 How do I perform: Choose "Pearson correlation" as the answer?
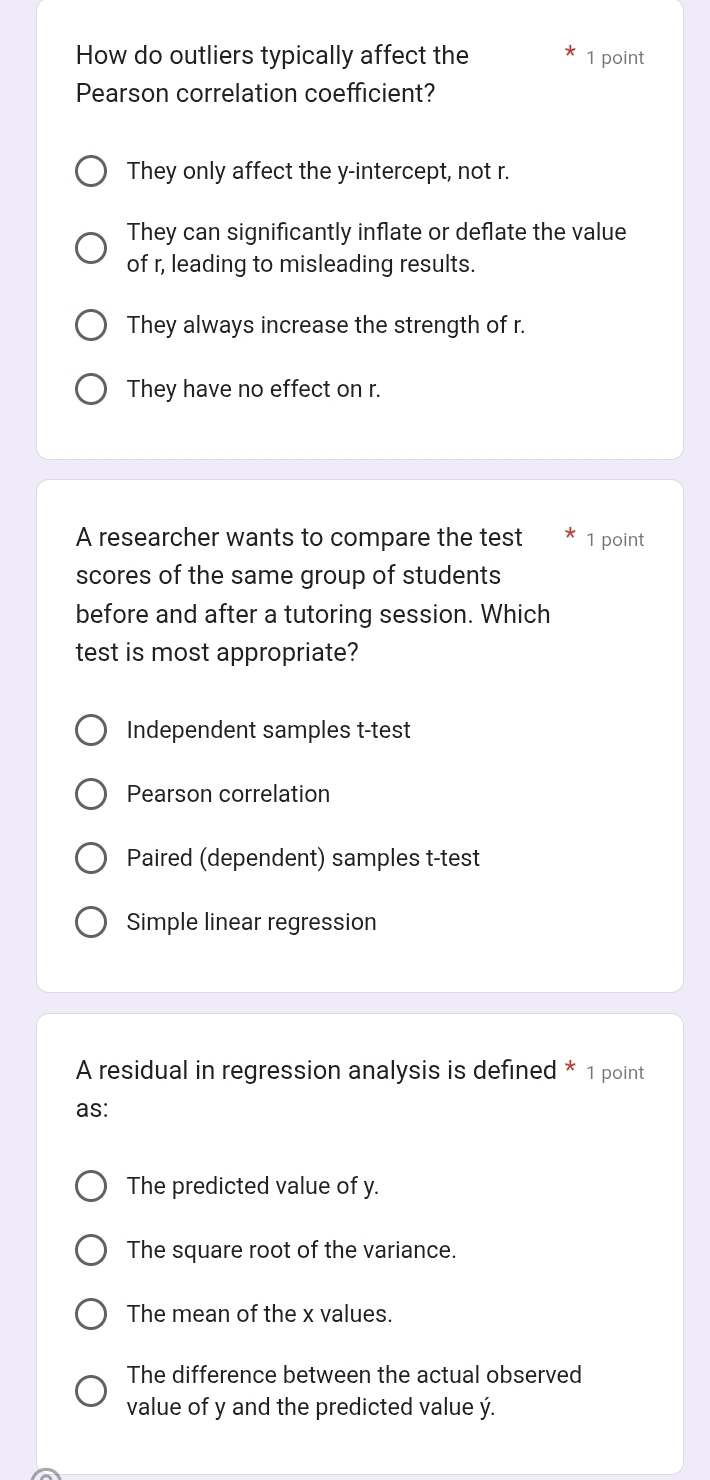click(91, 794)
